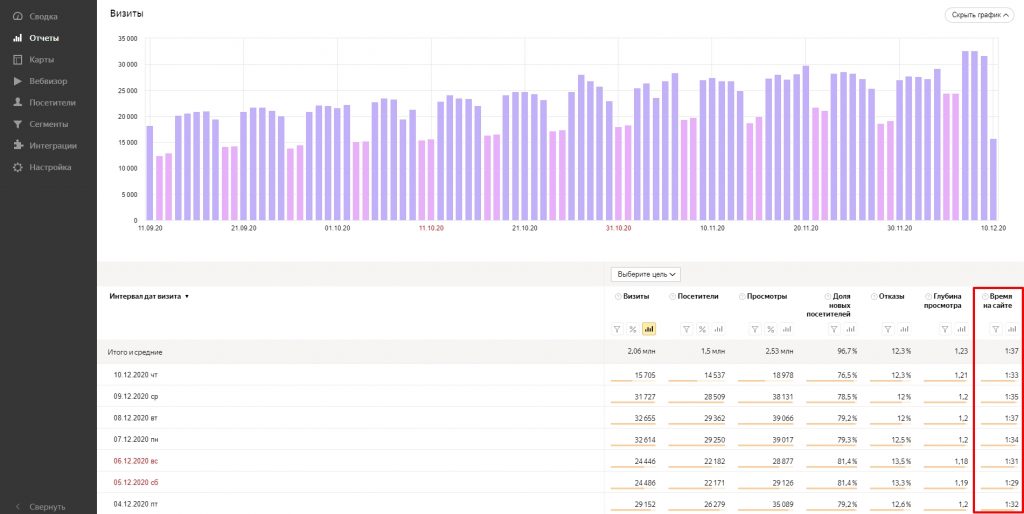Viewport: 1024px width, 514px height.
Task: Toggle the highlighted chart icon under Визиты
Action: pyautogui.click(x=648, y=329)
